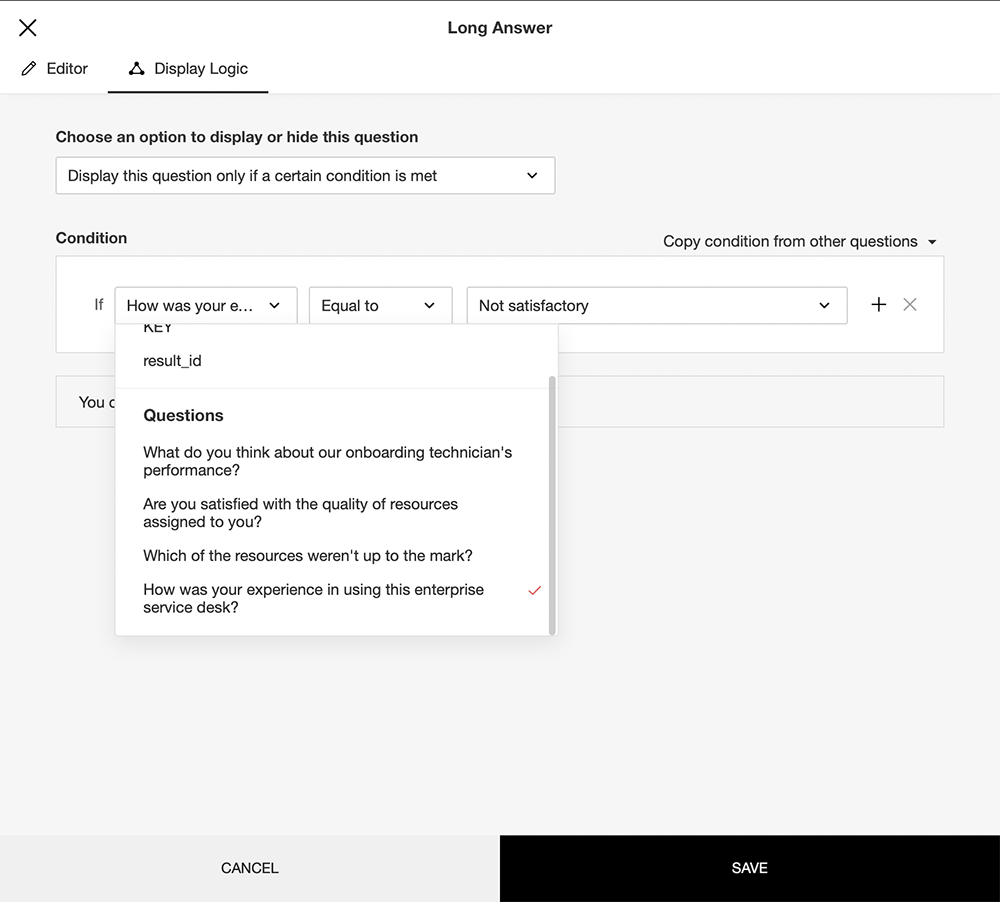
Task: Close the Long Answer dialog
Action: (27, 27)
